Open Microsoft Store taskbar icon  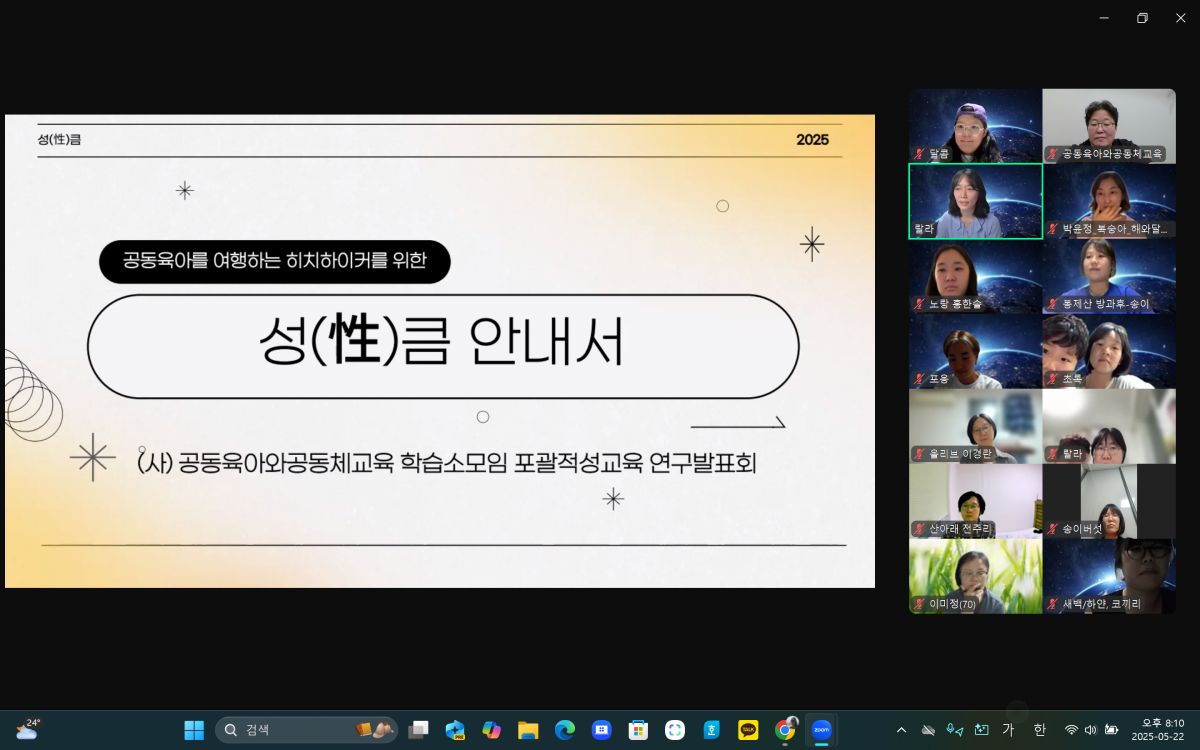click(x=638, y=730)
